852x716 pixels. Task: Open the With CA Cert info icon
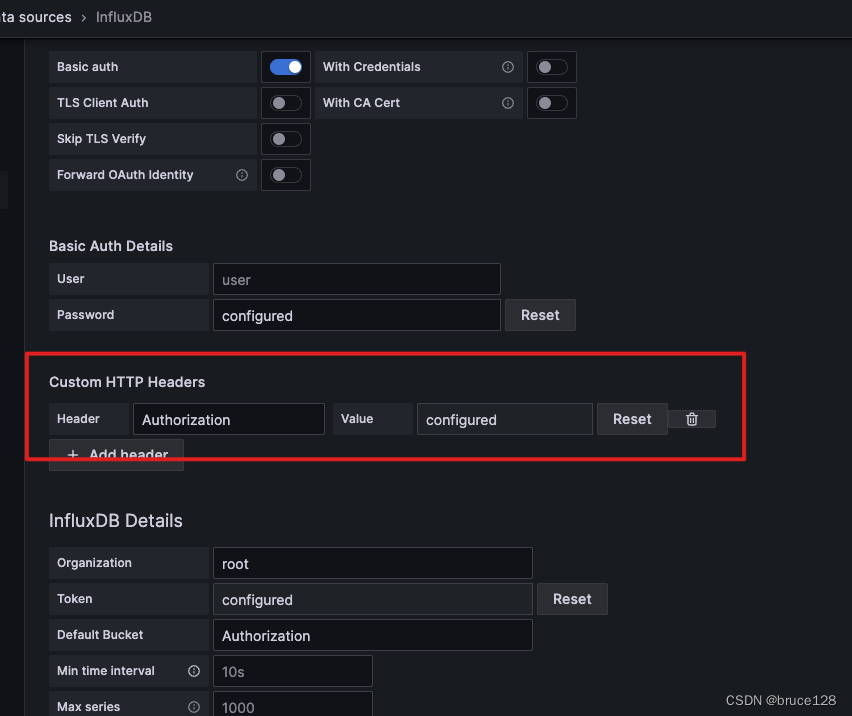[x=508, y=103]
